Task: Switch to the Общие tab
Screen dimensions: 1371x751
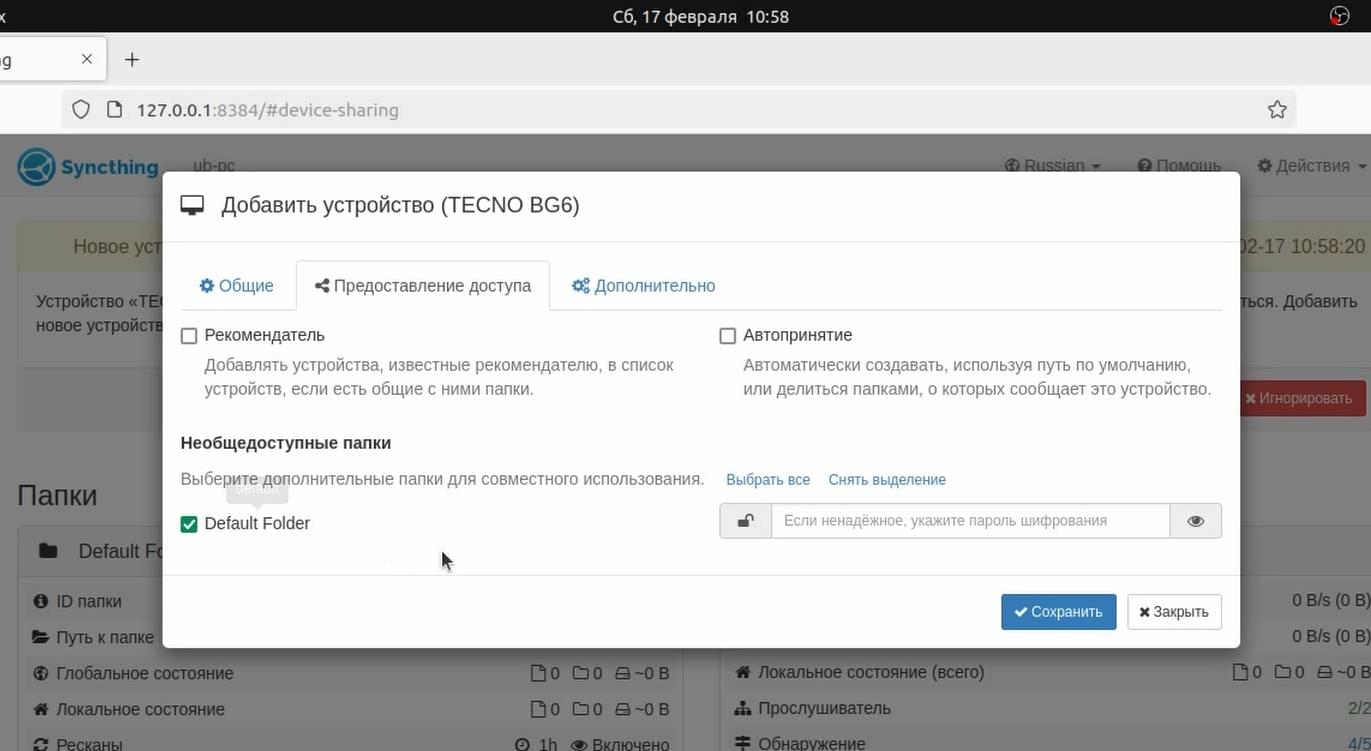Action: [236, 285]
